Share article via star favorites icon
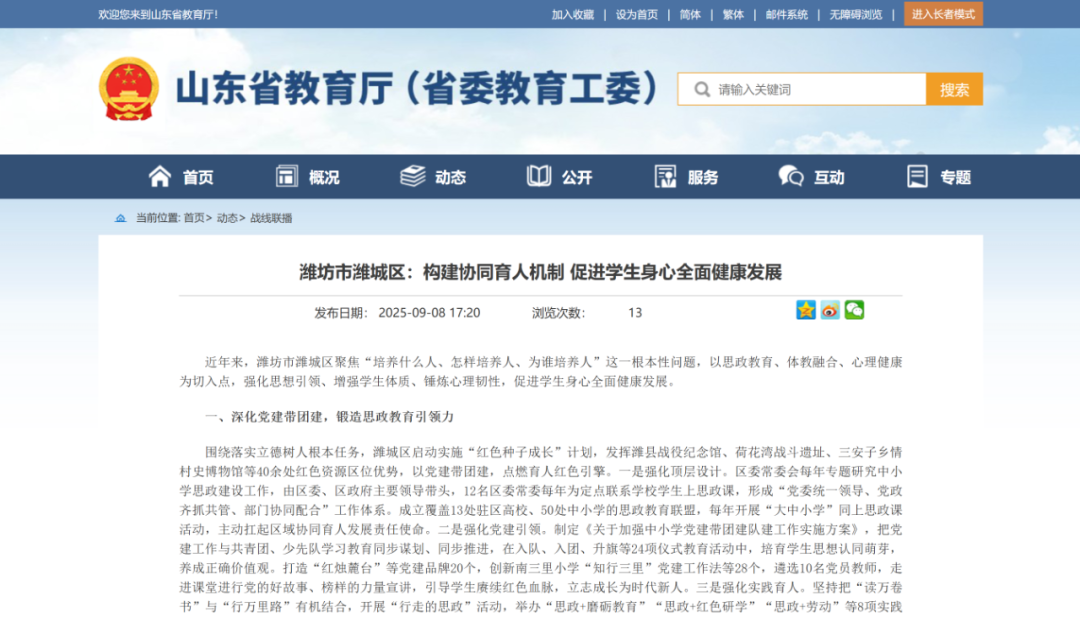The image size is (1080, 618). point(806,310)
